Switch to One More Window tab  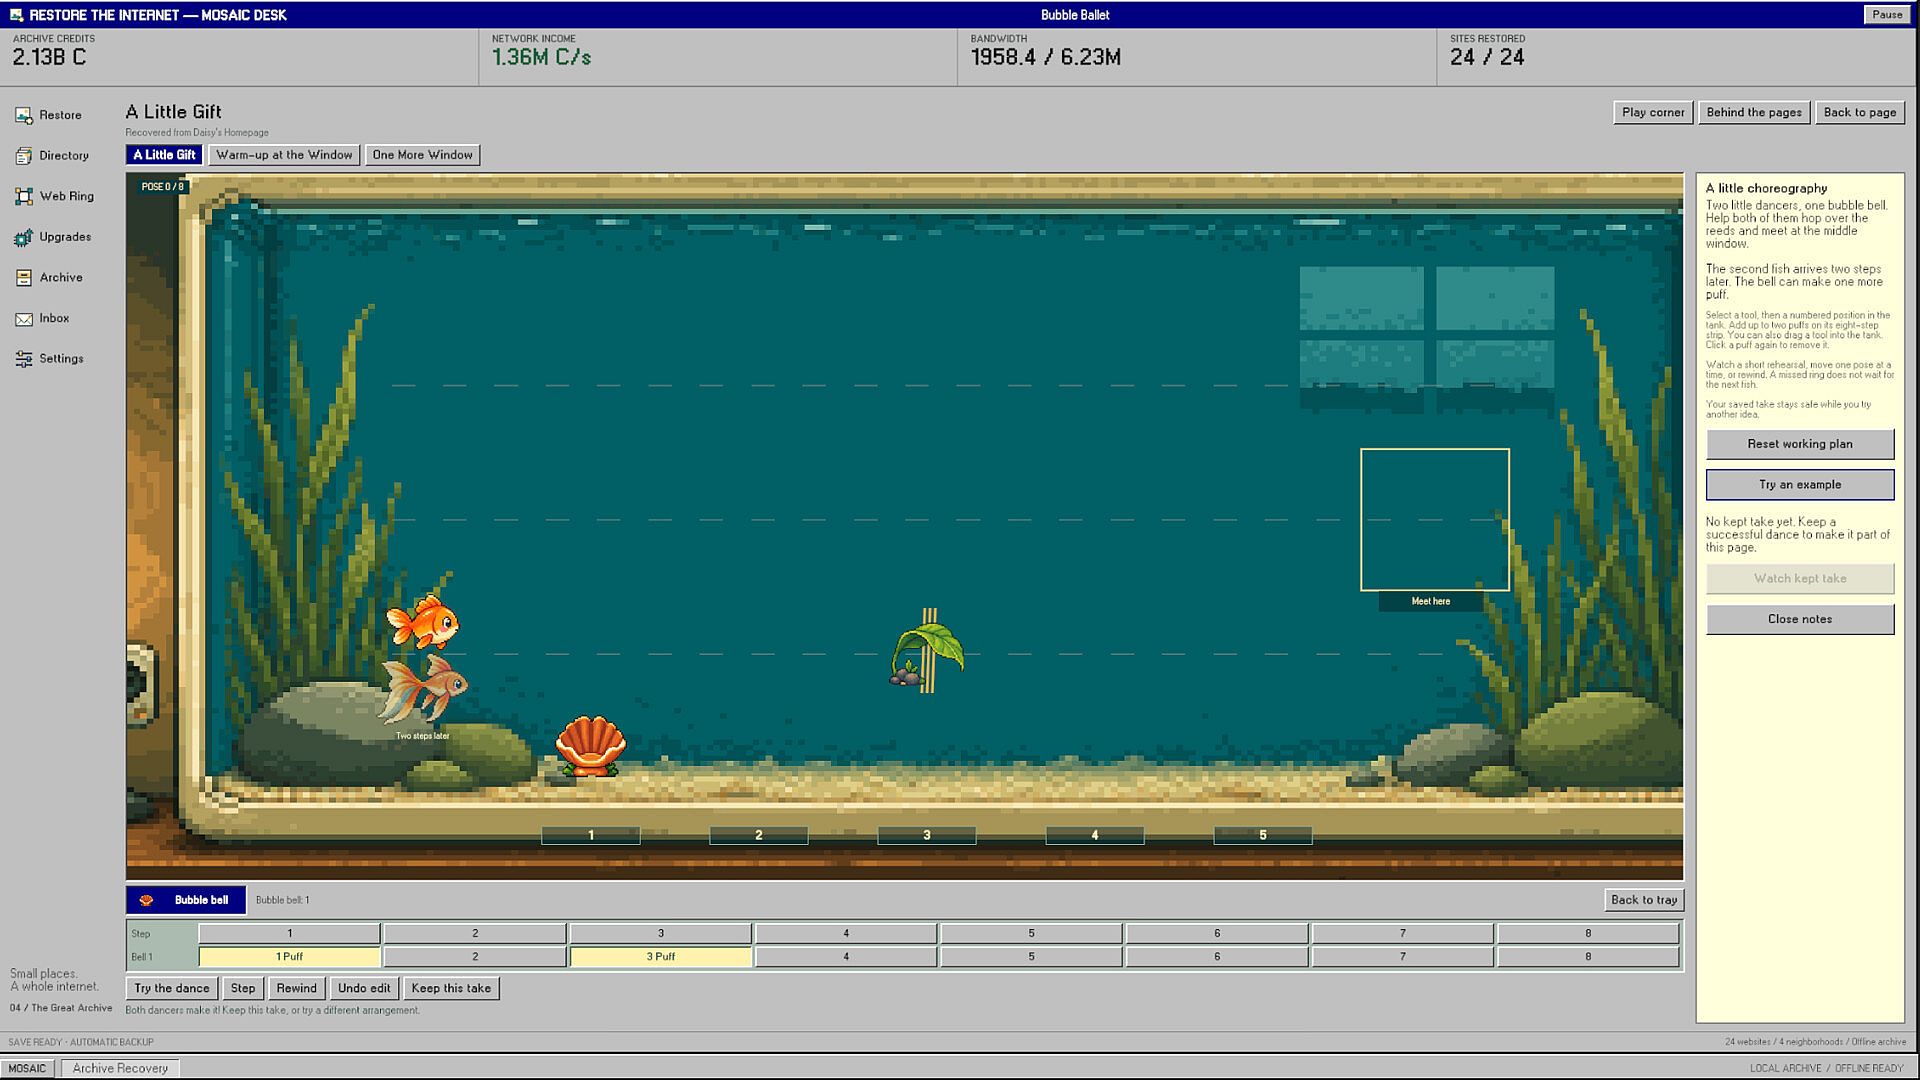[422, 155]
